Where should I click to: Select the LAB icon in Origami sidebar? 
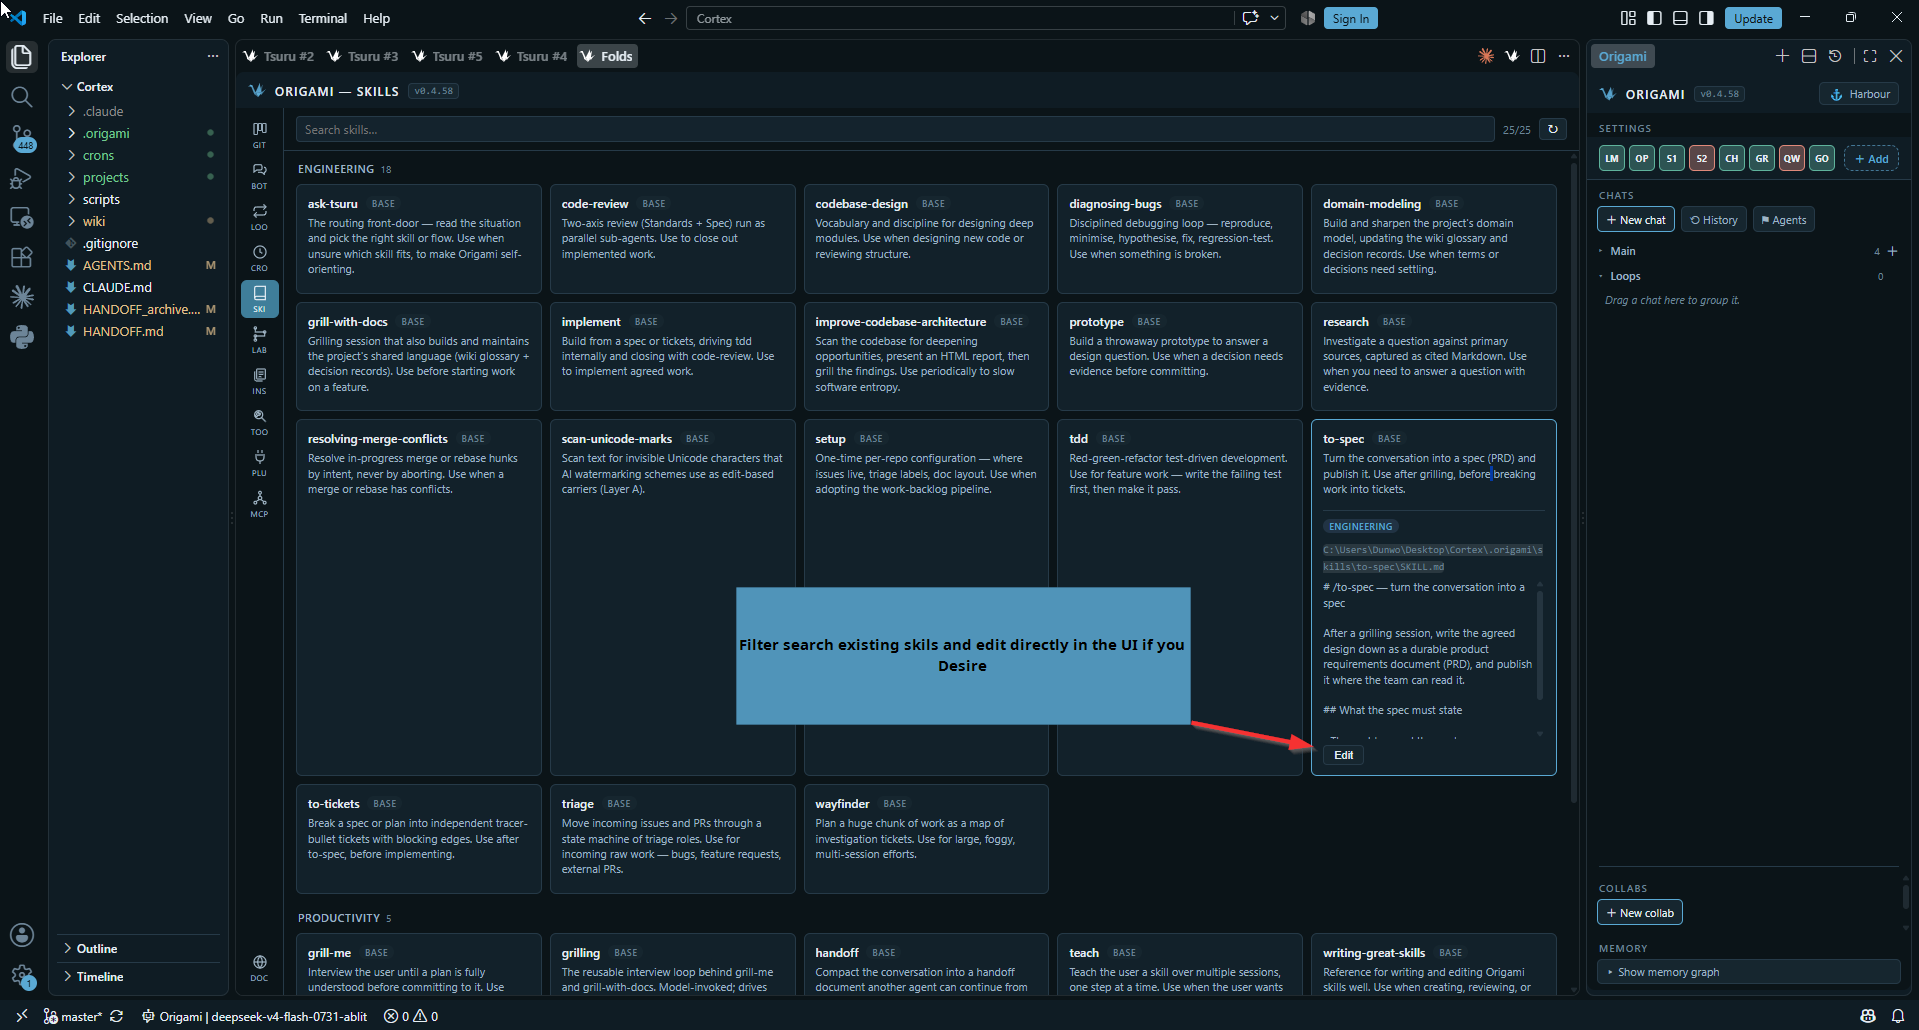tap(259, 339)
